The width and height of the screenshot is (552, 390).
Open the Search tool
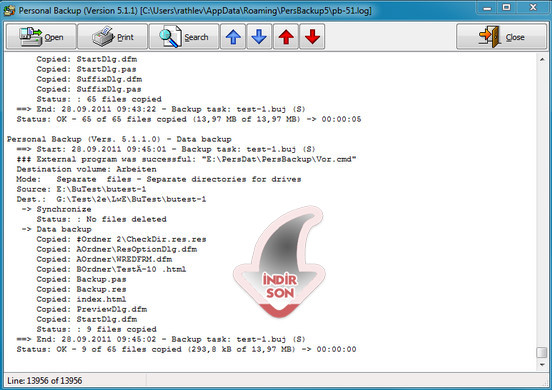coord(184,37)
